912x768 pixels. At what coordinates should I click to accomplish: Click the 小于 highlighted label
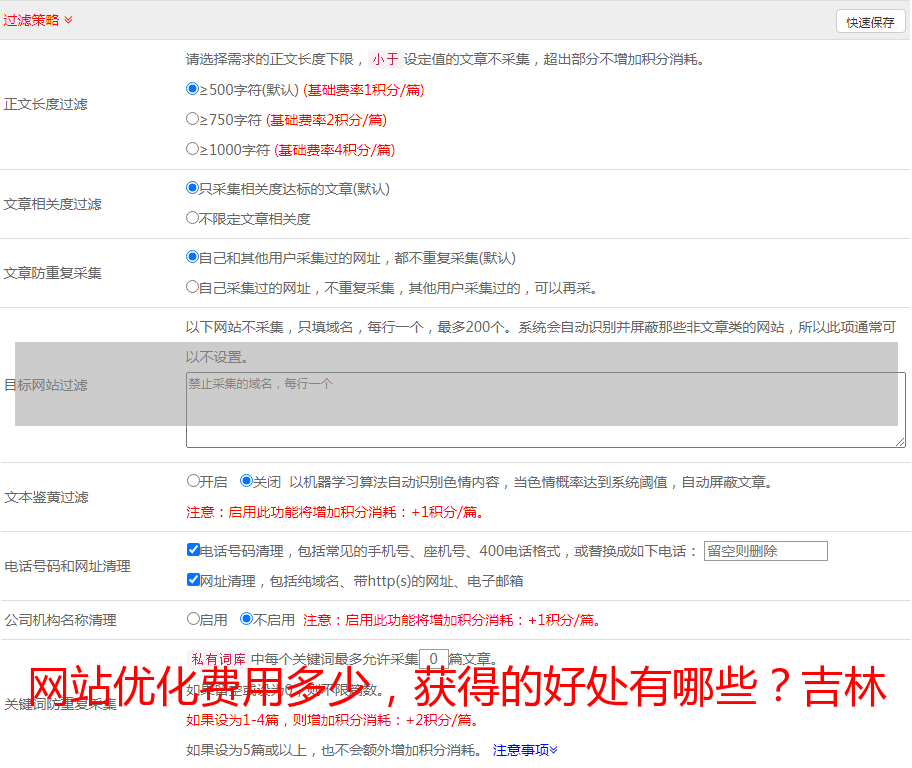coord(386,59)
